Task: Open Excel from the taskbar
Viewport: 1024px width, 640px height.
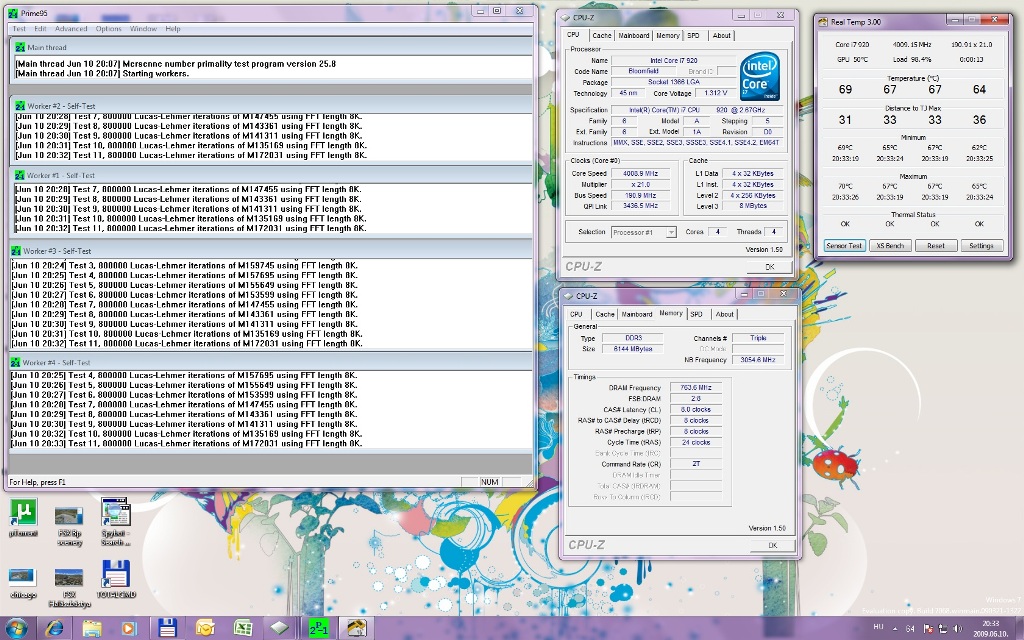Action: pyautogui.click(x=243, y=628)
